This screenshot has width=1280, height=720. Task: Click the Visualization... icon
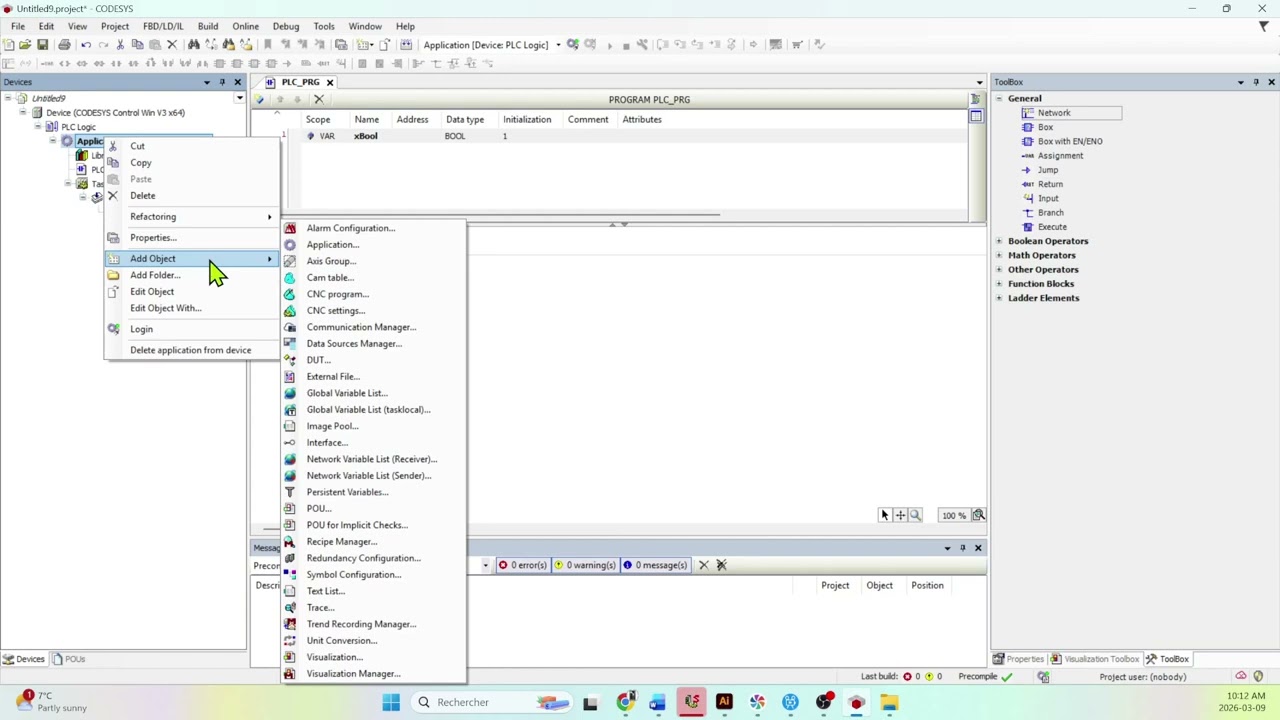click(x=290, y=657)
